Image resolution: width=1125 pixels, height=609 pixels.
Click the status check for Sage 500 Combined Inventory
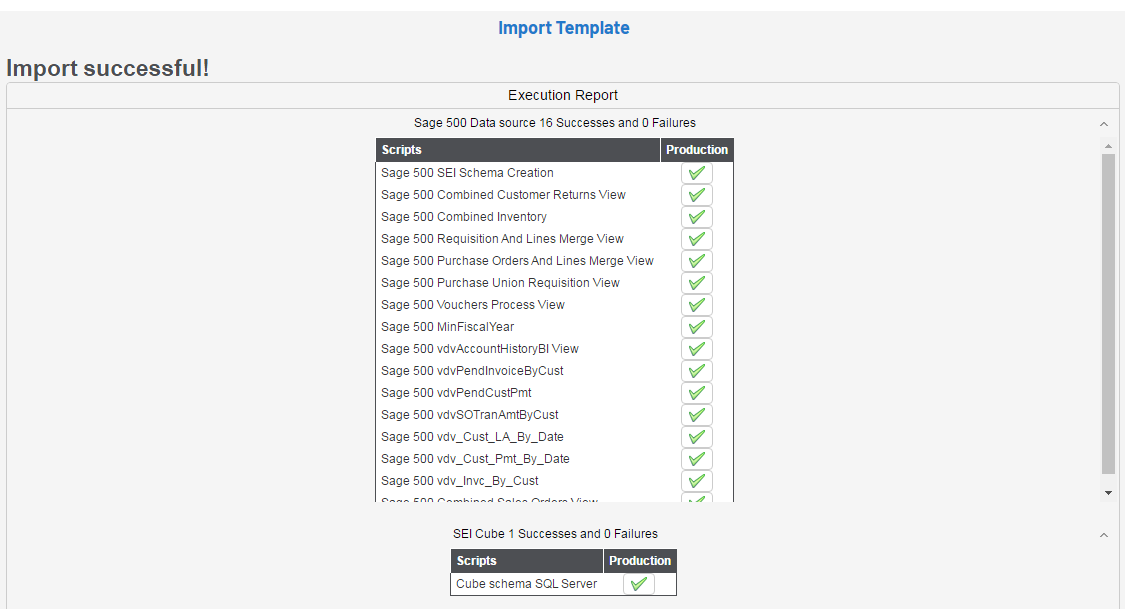[x=697, y=217]
